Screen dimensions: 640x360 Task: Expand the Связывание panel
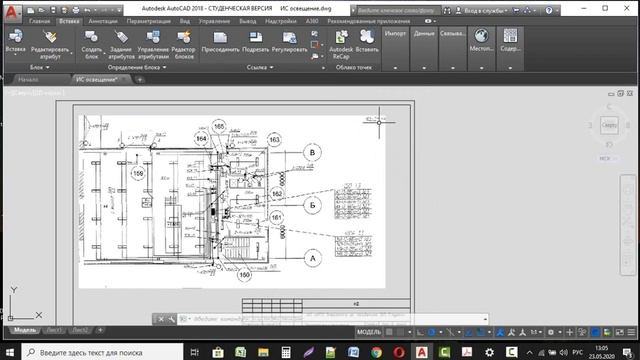(453, 68)
